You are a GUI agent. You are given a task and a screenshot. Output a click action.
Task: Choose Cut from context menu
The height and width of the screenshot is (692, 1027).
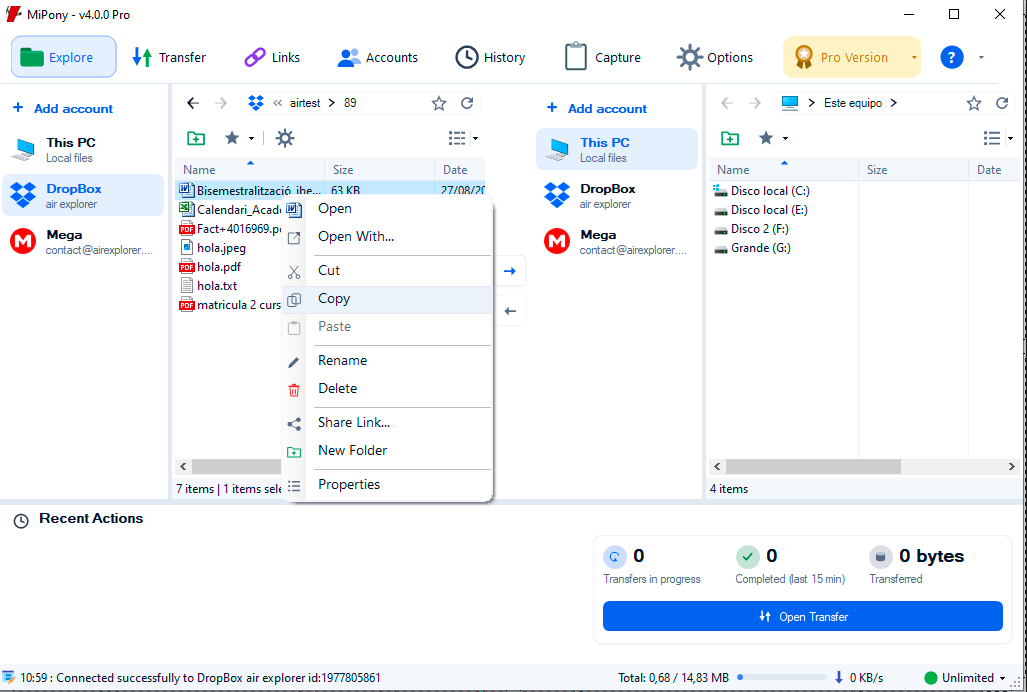[386, 270]
